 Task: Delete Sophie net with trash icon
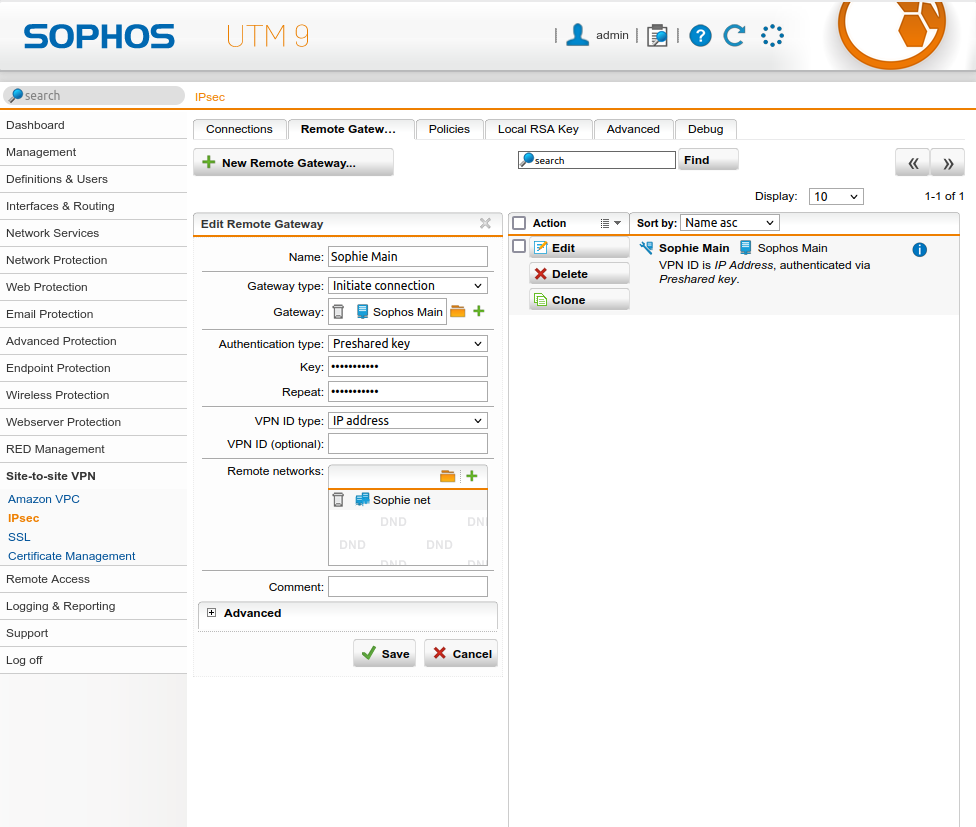(x=338, y=500)
